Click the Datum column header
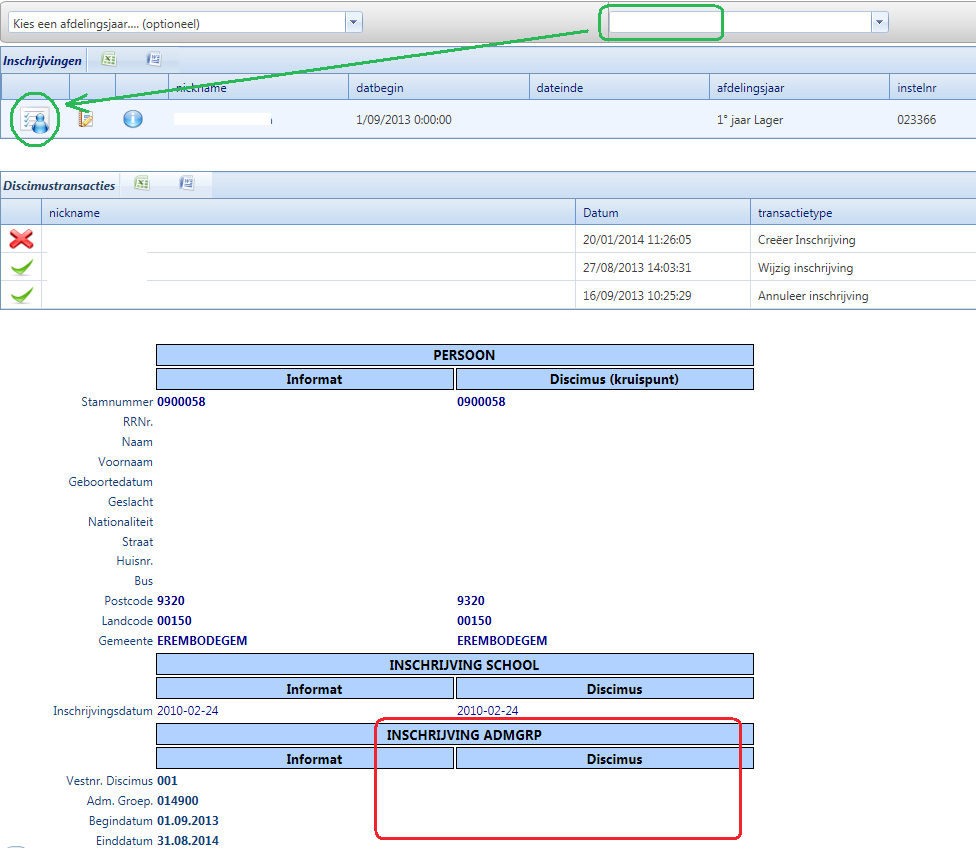This screenshot has height=851, width=976. point(662,213)
